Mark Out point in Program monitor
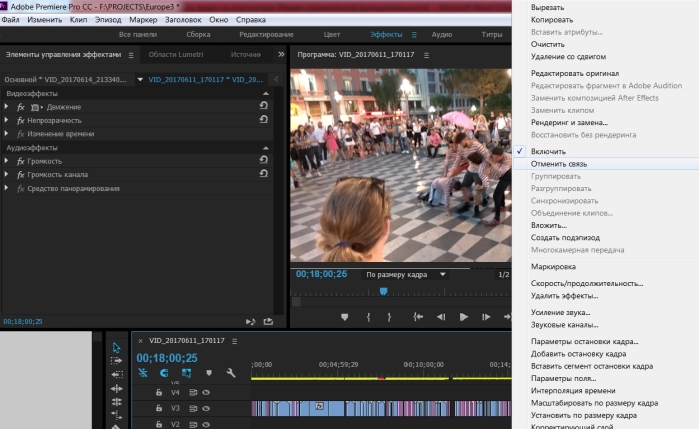The height and width of the screenshot is (429, 699). click(389, 317)
